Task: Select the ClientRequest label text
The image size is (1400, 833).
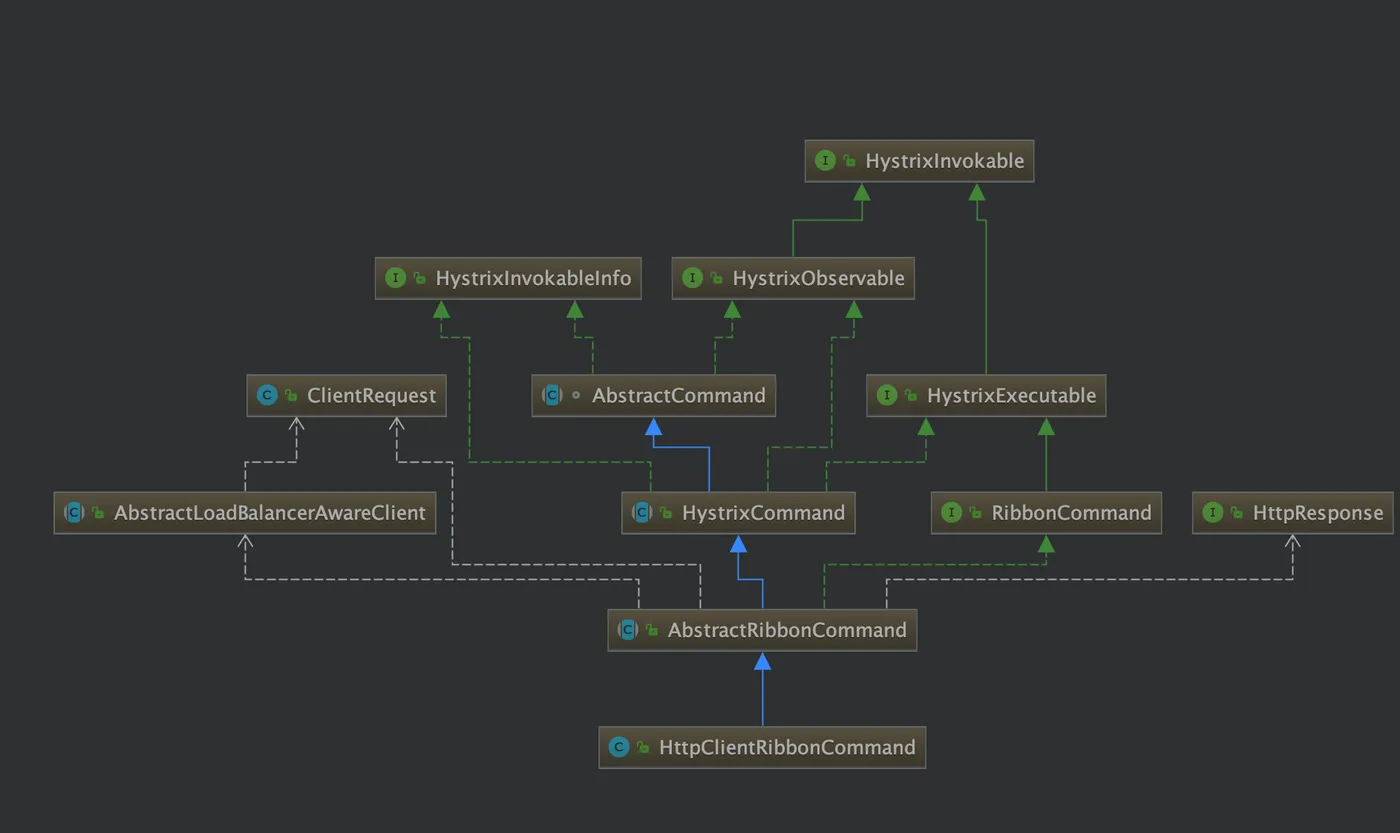Action: click(x=372, y=395)
